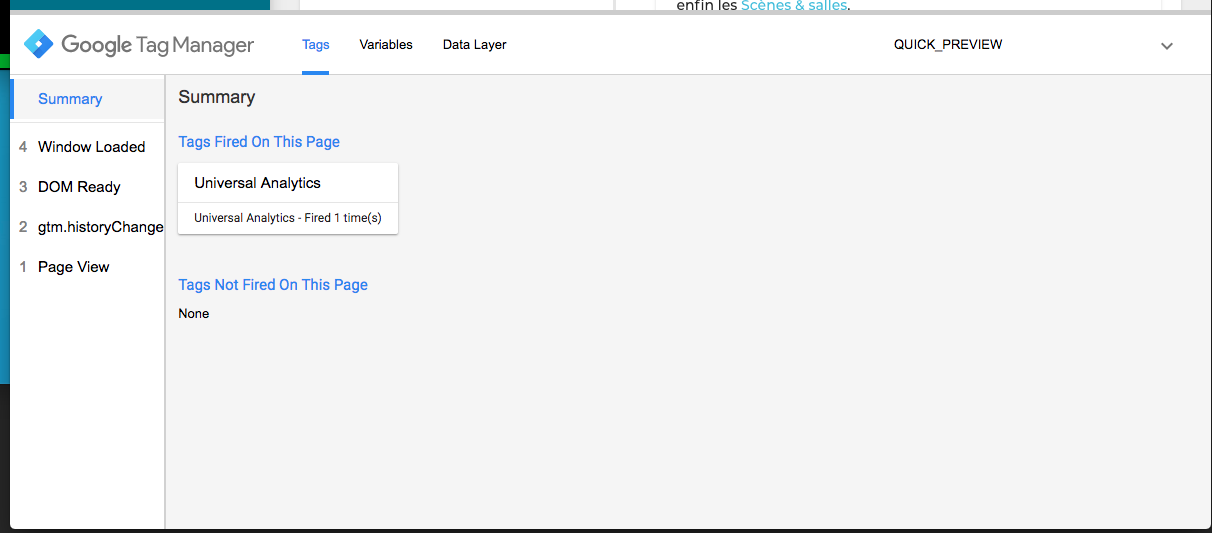Select Summary in the event sidebar
Image resolution: width=1212 pixels, height=533 pixels.
point(70,99)
